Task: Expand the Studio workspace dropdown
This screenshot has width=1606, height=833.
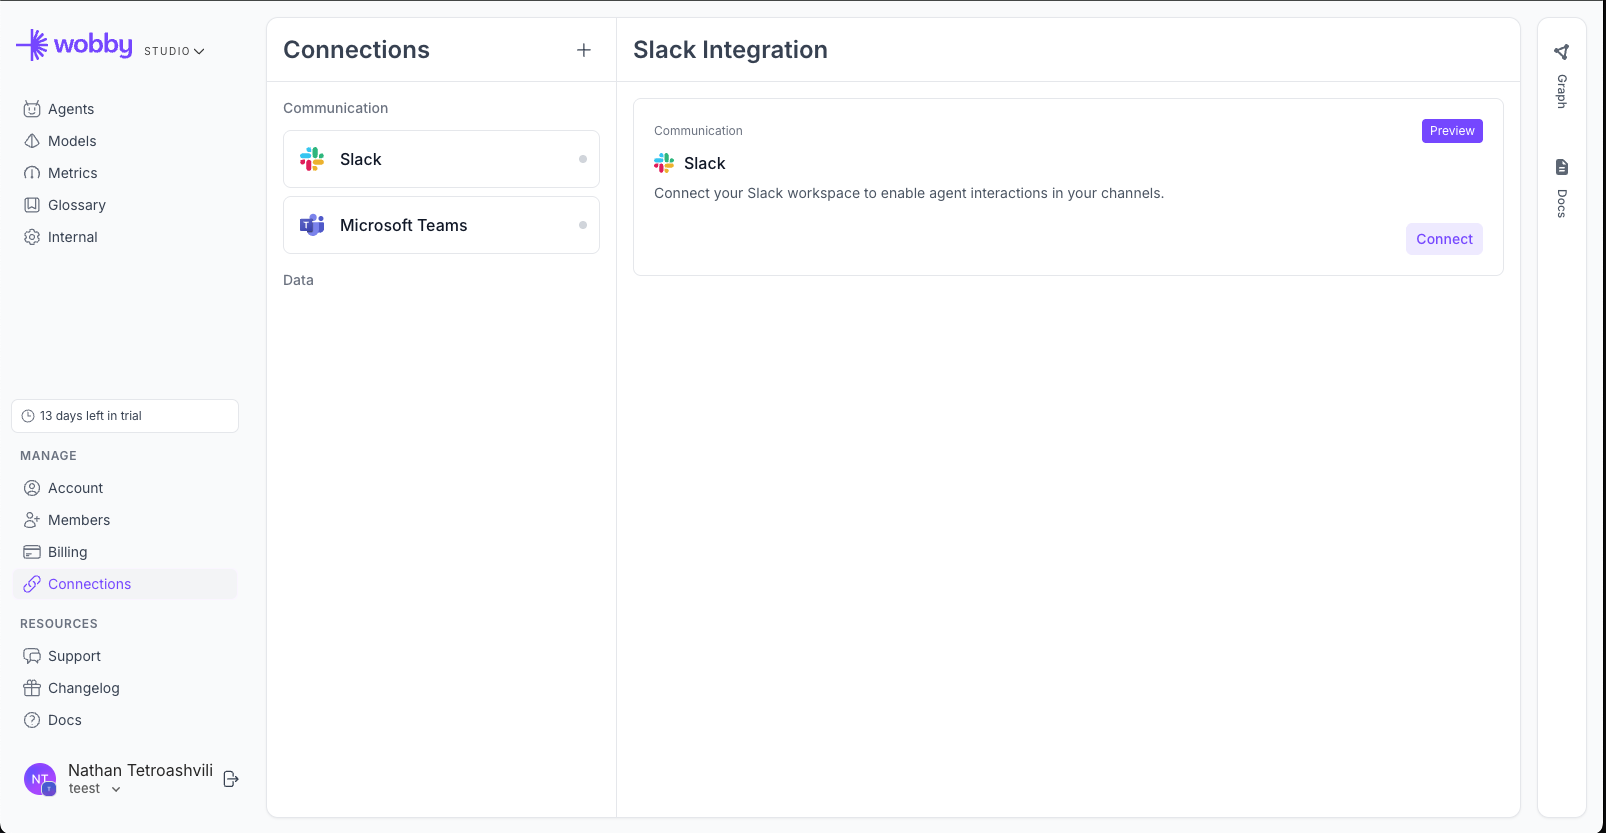Action: pyautogui.click(x=174, y=51)
